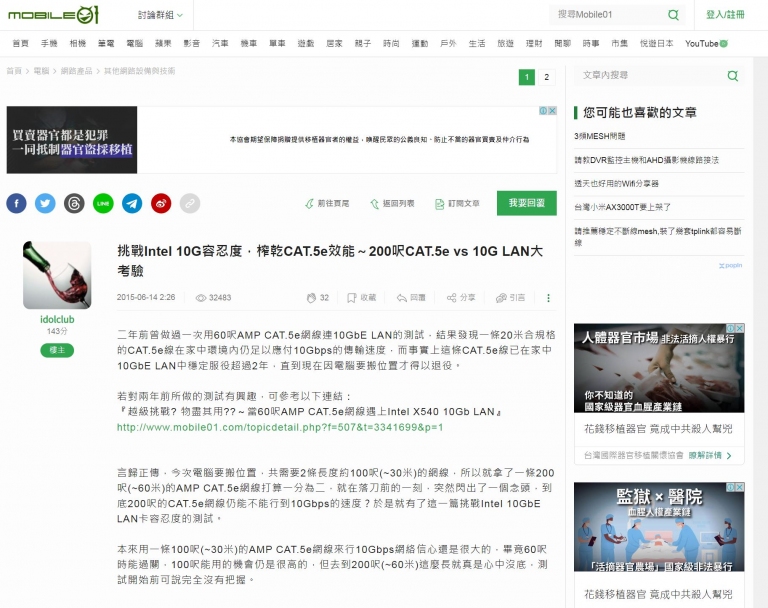Viewport: 768px width, 608px height.
Task: Close the 人體器官市場 sidebar ad
Action: 740,328
